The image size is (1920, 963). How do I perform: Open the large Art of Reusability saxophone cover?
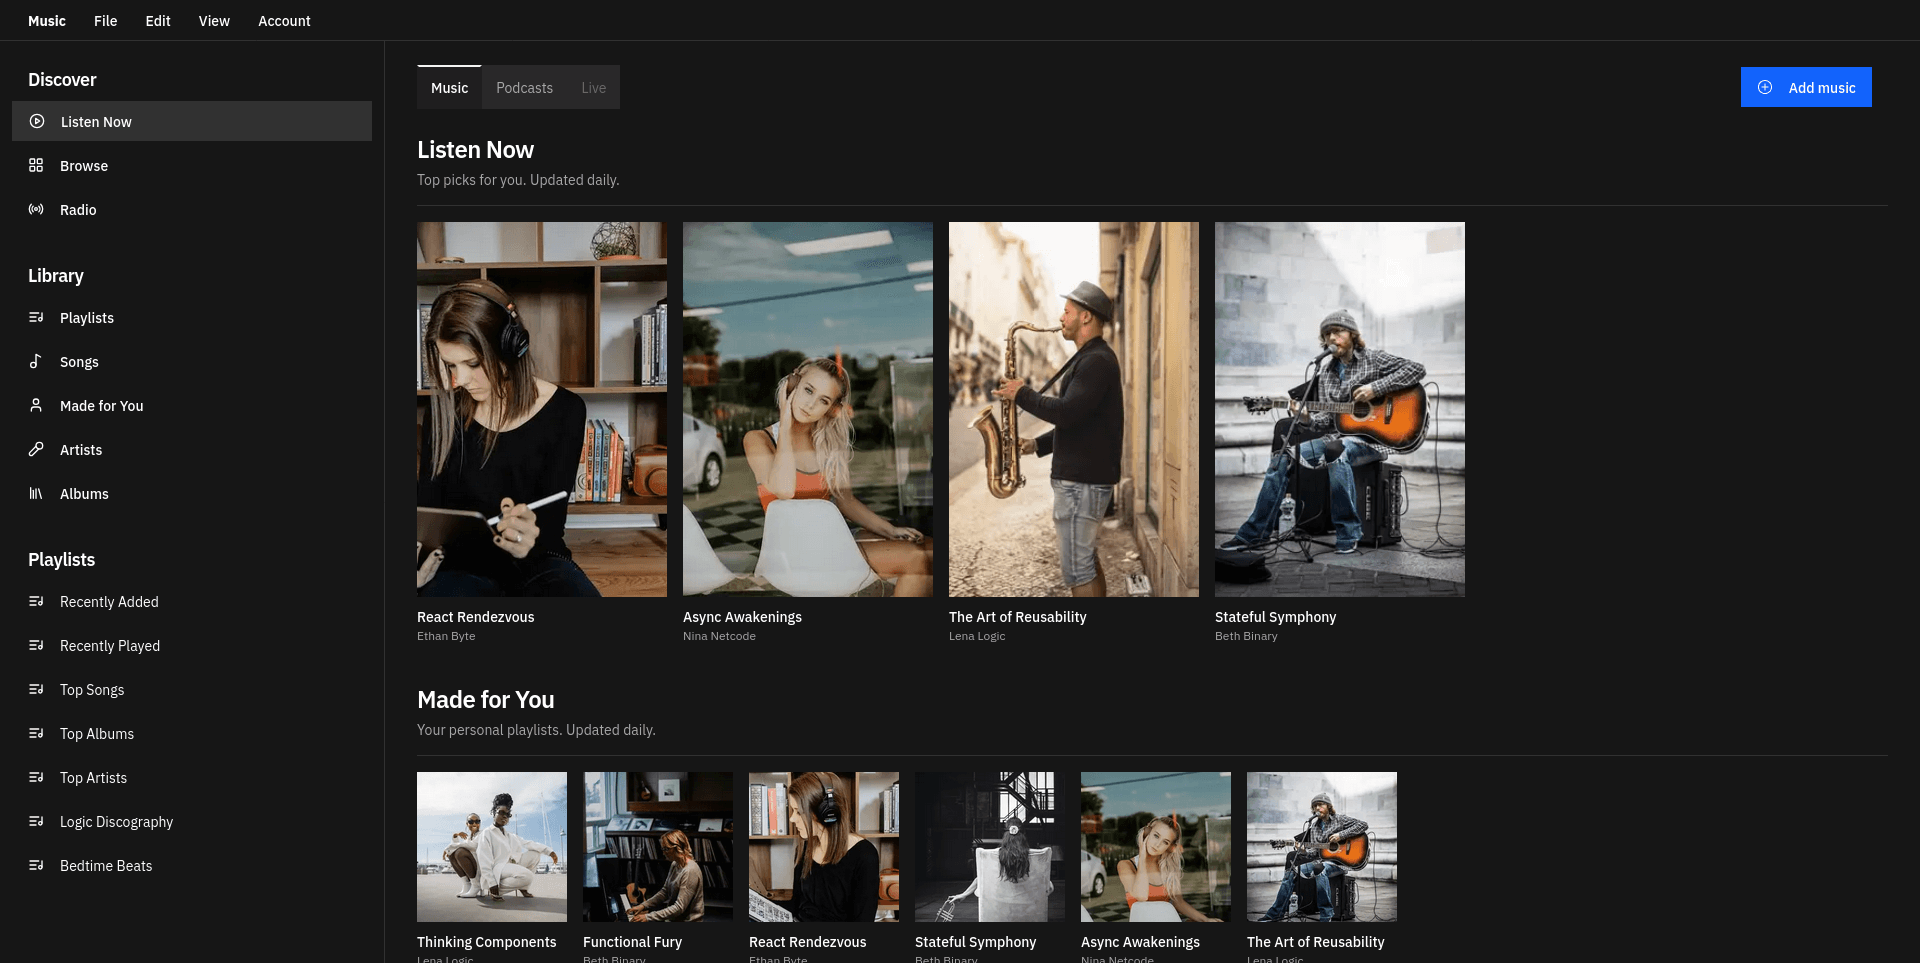click(x=1074, y=409)
